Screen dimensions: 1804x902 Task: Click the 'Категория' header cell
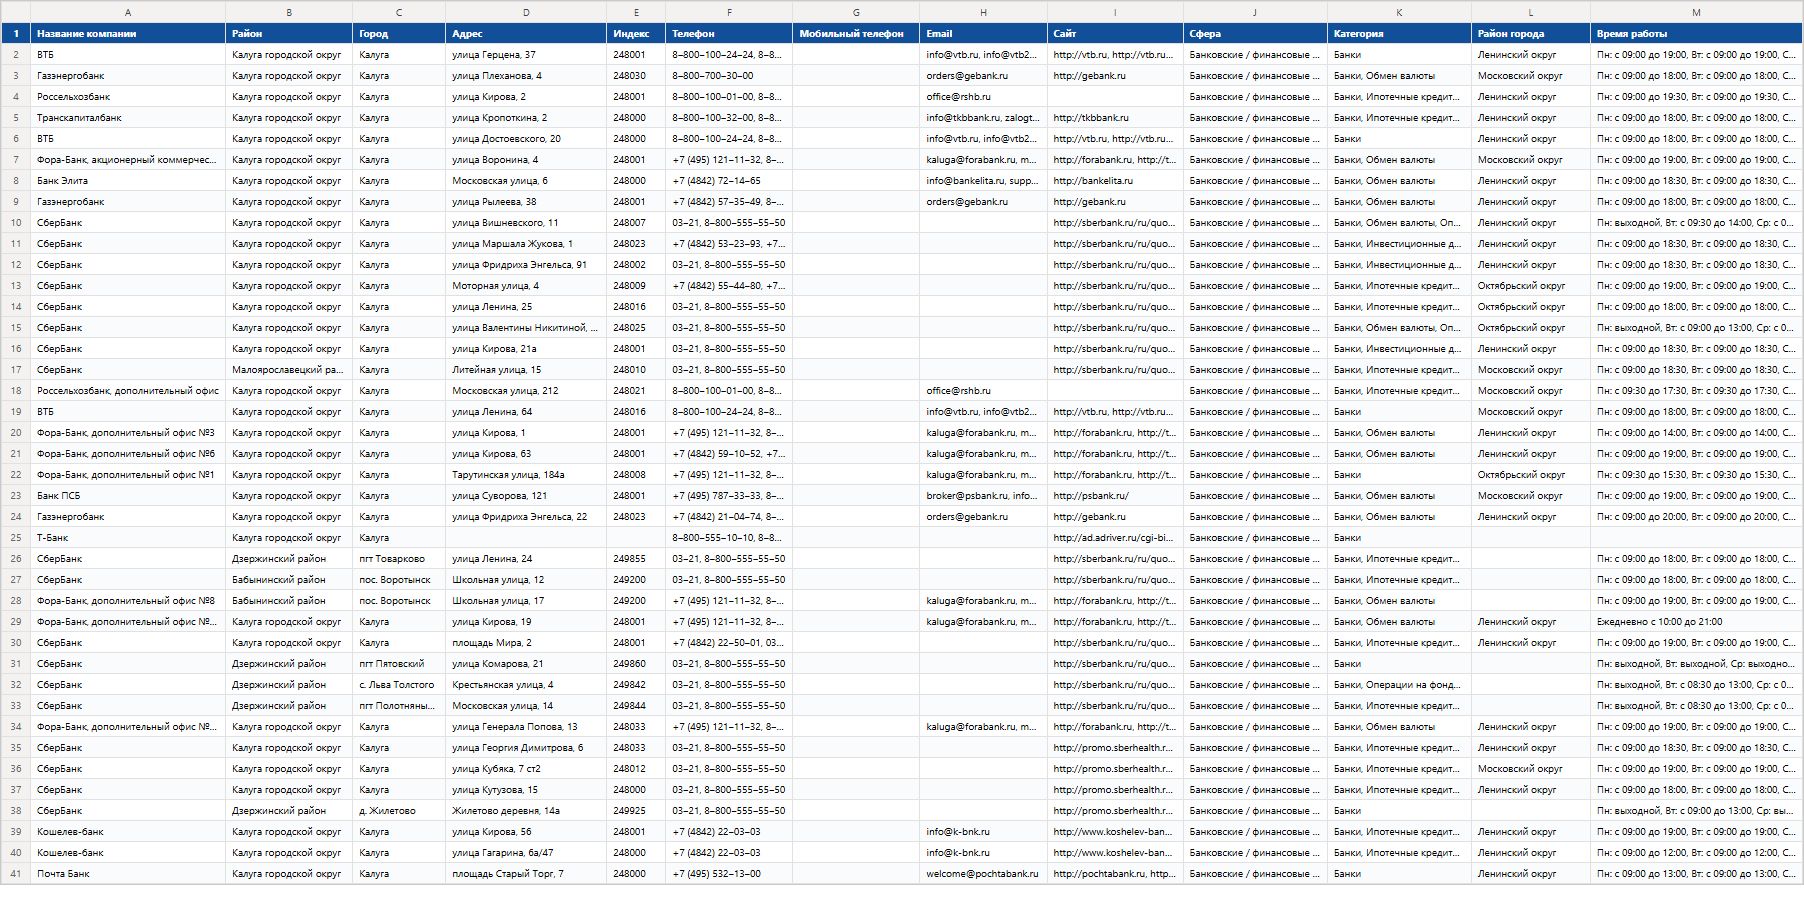pyautogui.click(x=1399, y=34)
